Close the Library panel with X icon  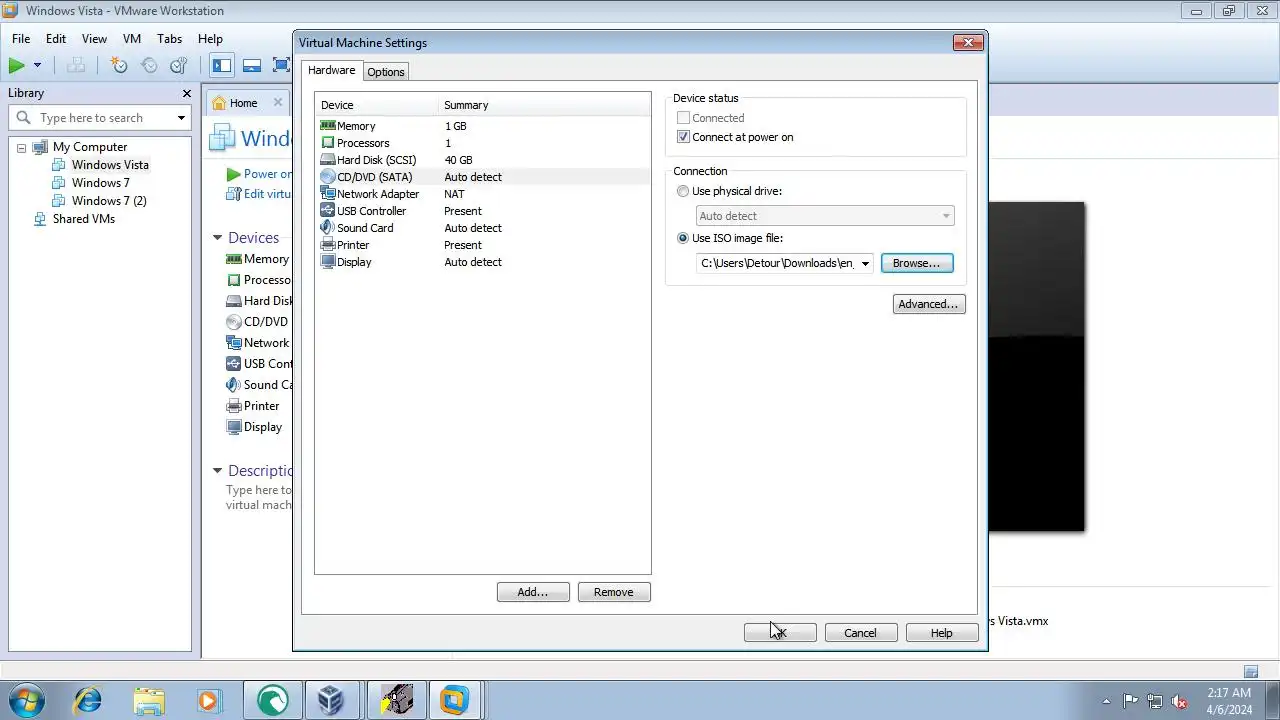[x=186, y=93]
